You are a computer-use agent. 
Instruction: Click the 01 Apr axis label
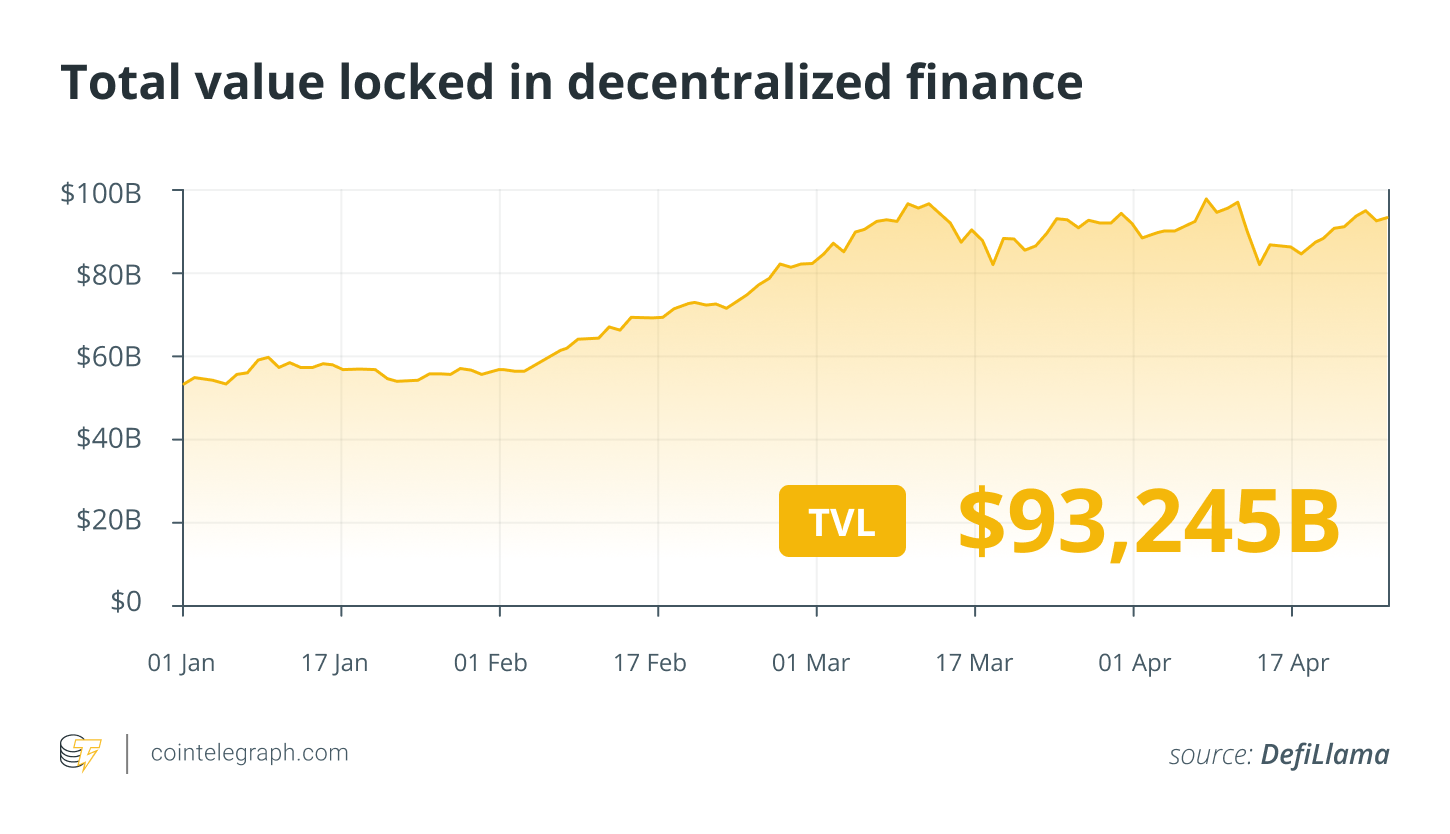coord(1134,663)
